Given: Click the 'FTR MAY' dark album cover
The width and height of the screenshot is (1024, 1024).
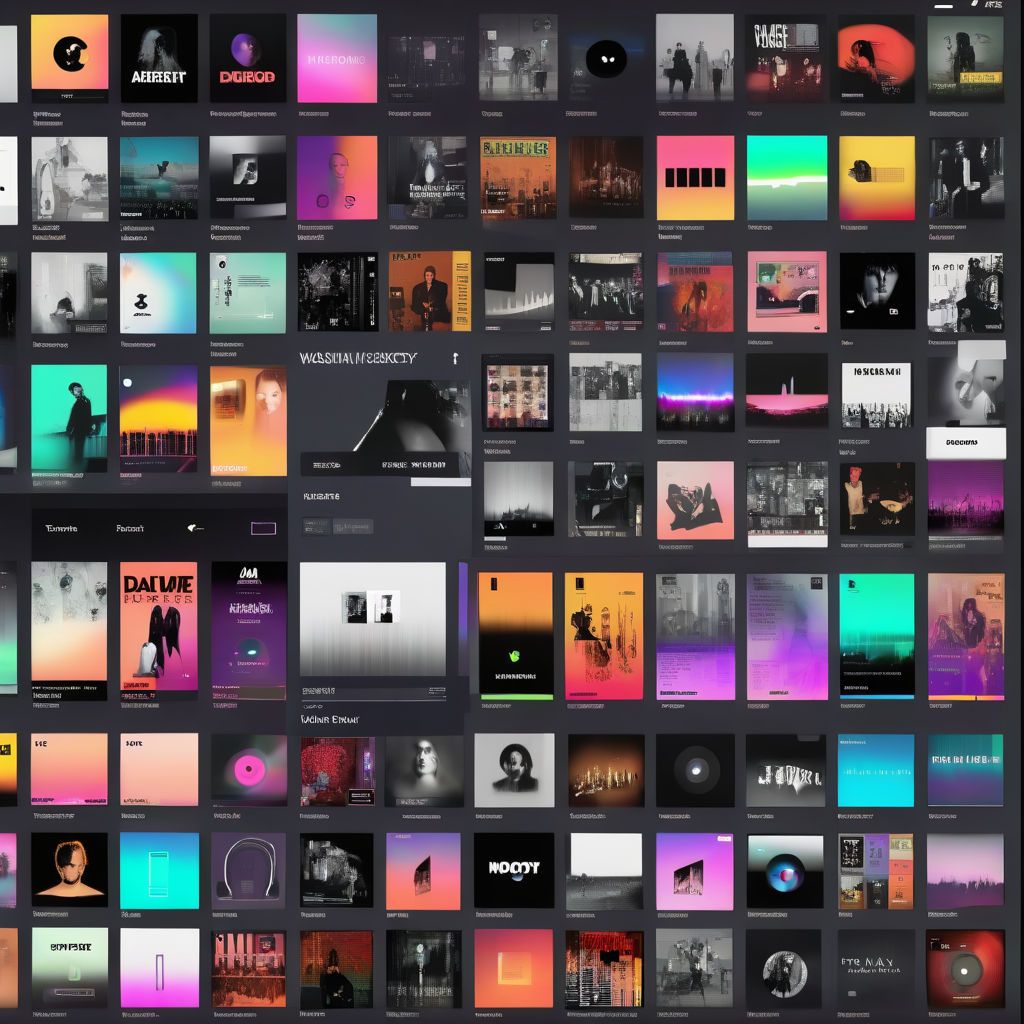Looking at the screenshot, I should tap(875, 968).
